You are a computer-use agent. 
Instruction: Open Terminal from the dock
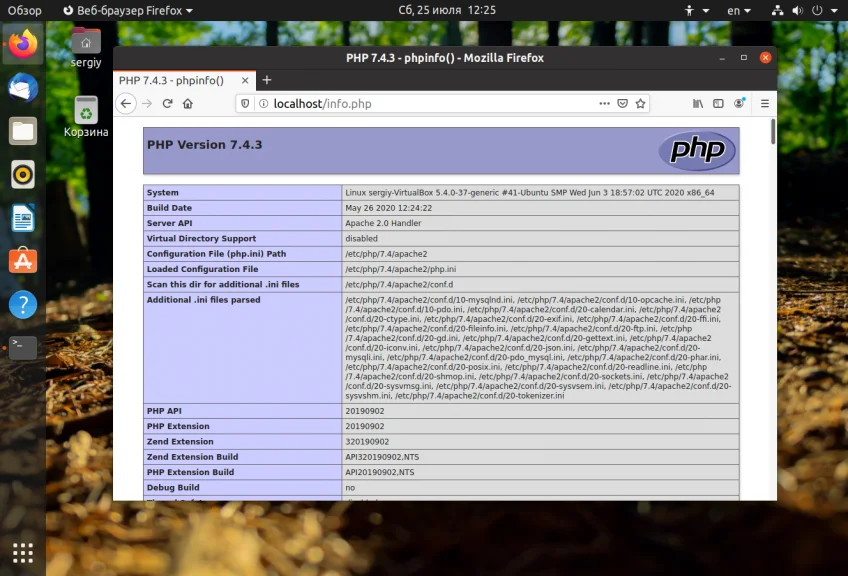coord(23,348)
